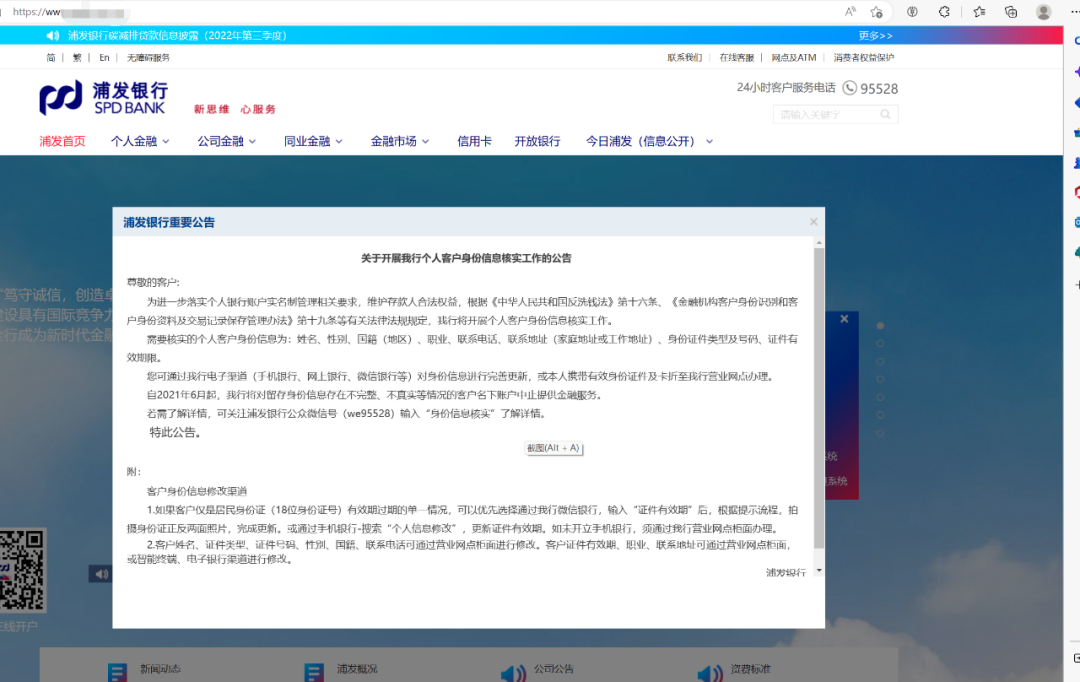
Task: Click the 公司公告 speaker icon
Action: coord(513,674)
